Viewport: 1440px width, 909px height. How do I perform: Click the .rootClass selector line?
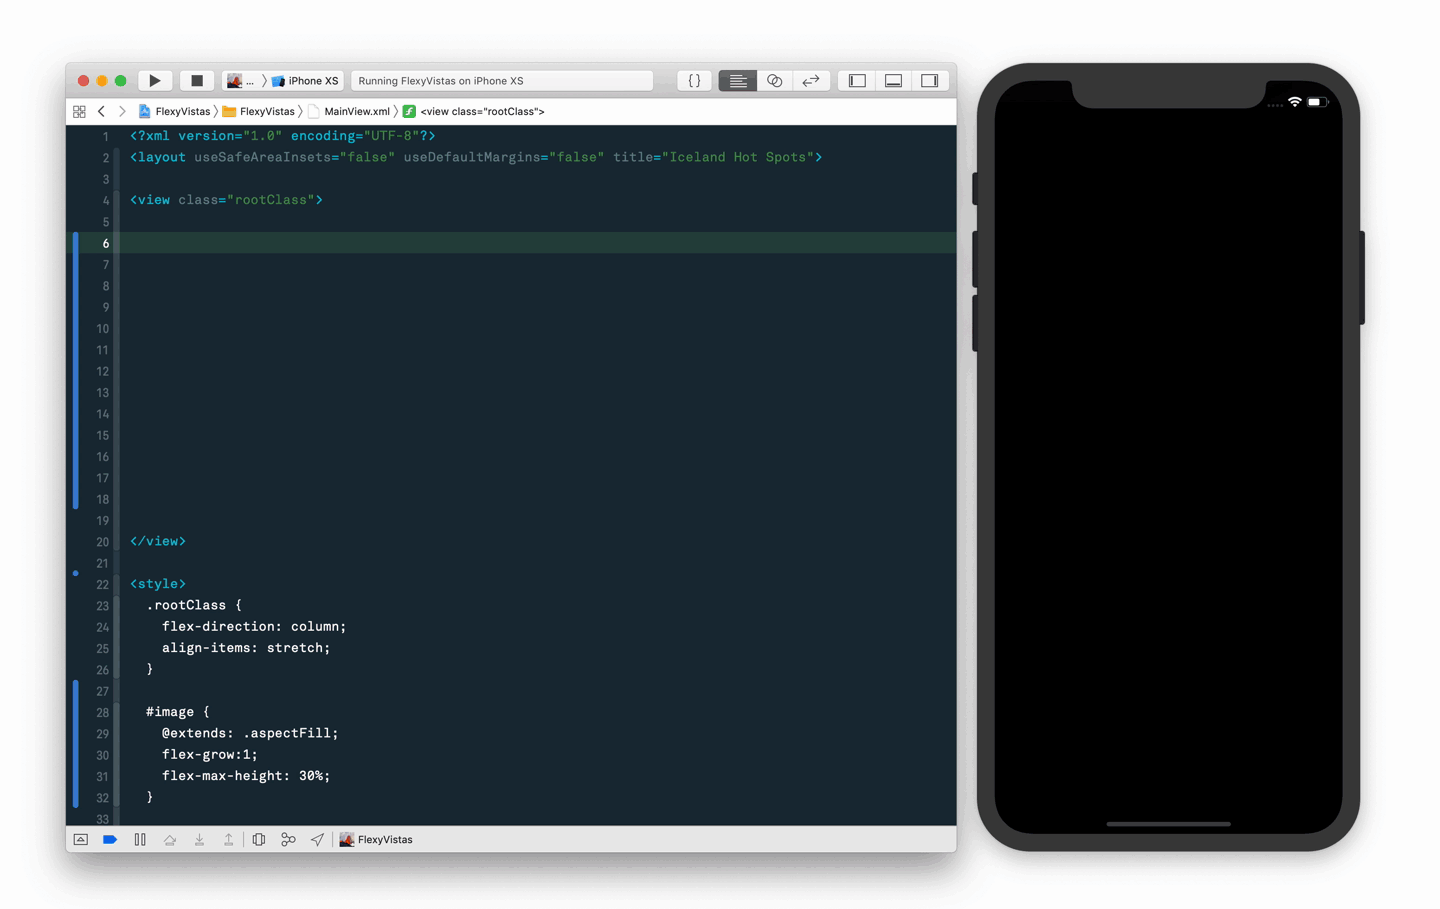click(194, 605)
